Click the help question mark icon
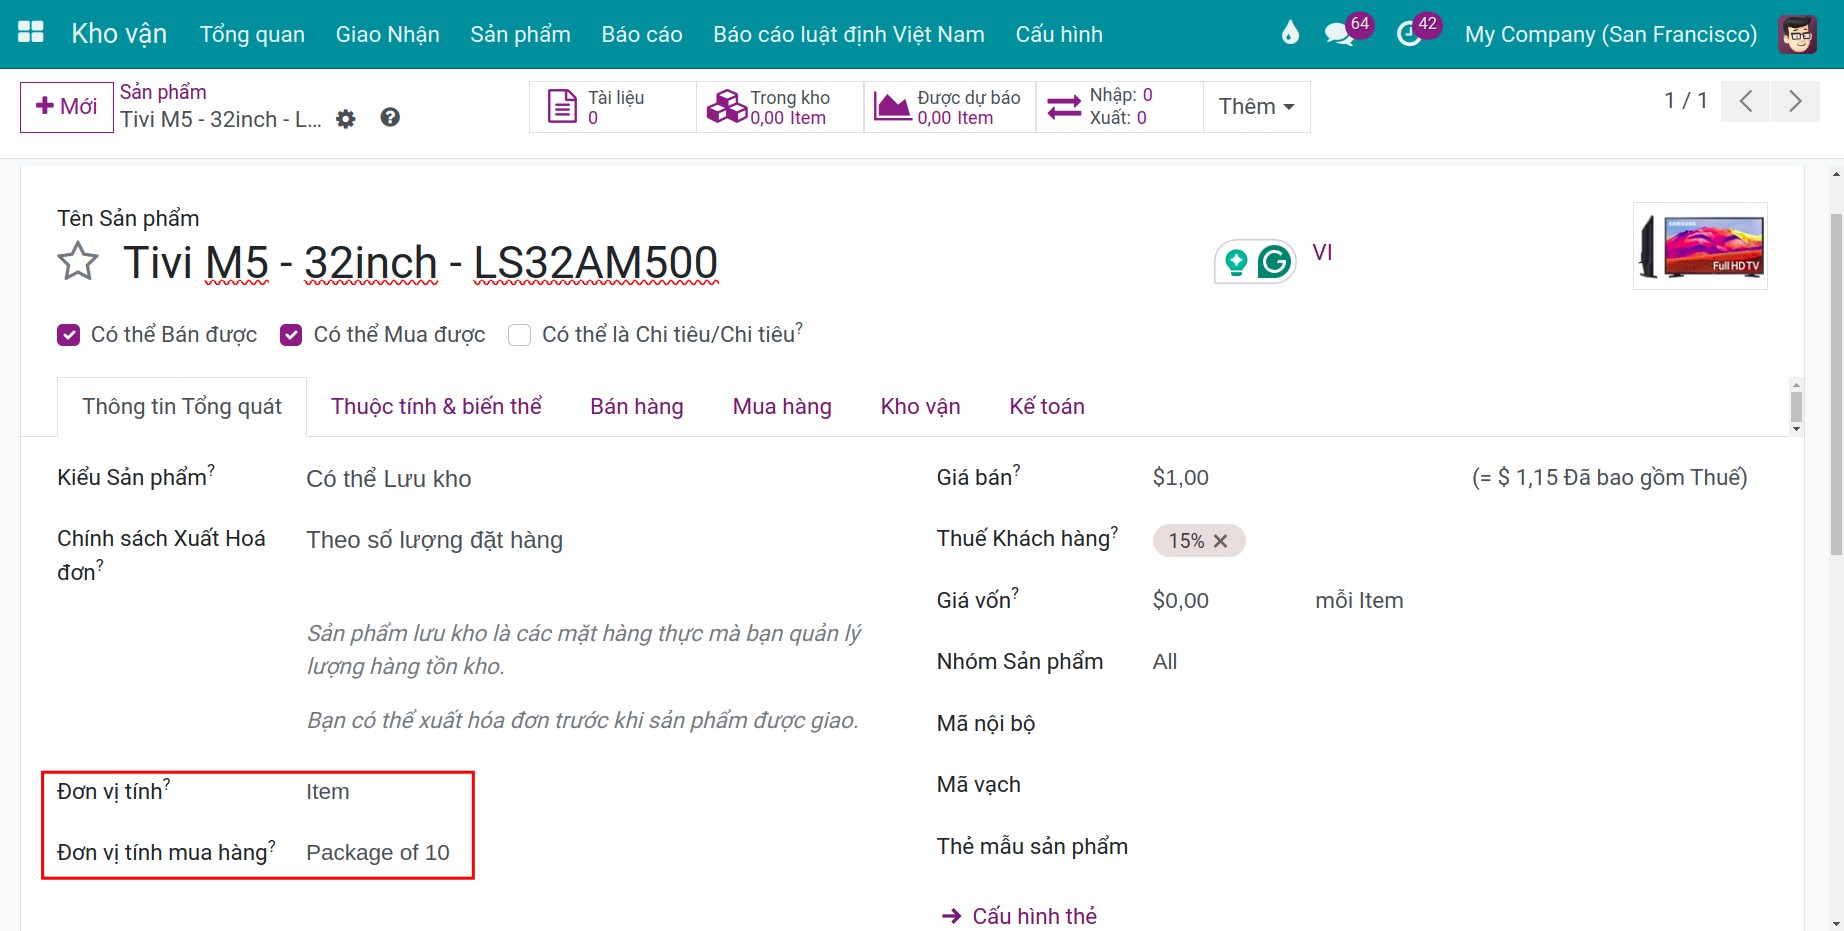Viewport: 1844px width, 931px height. point(390,118)
